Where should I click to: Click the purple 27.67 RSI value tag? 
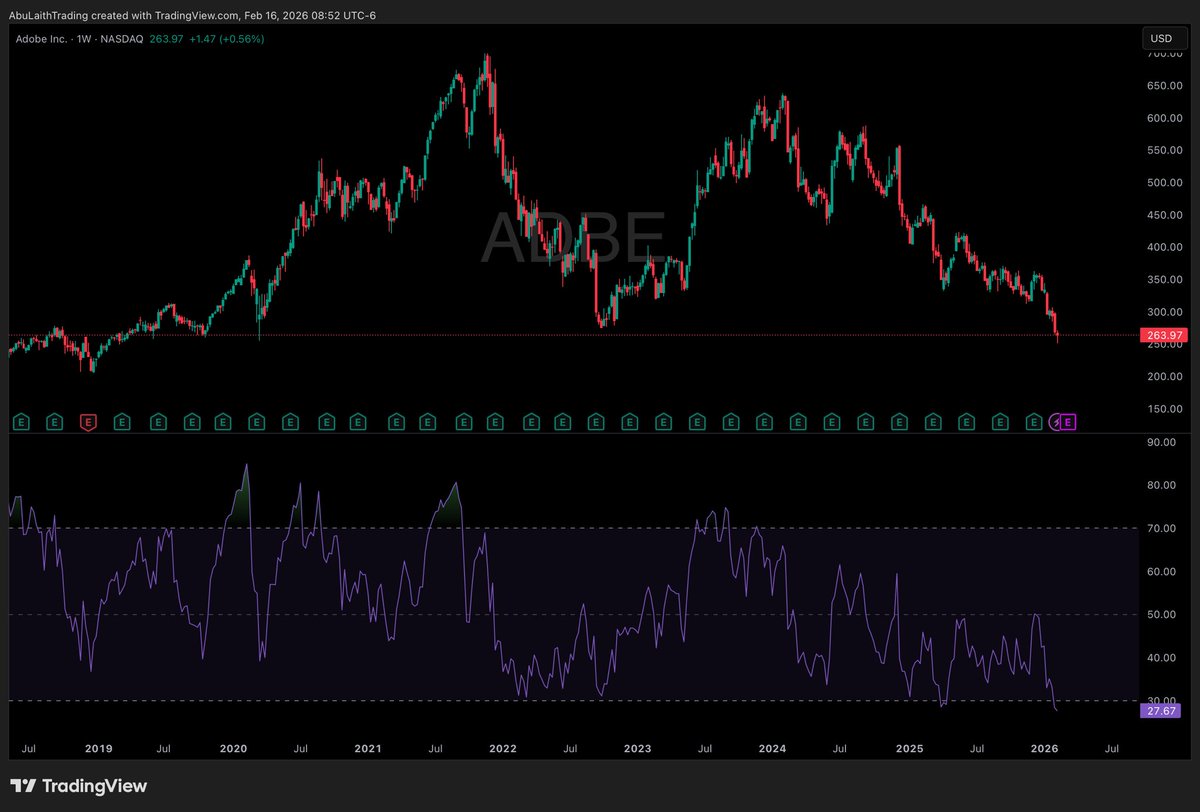pyautogui.click(x=1160, y=711)
